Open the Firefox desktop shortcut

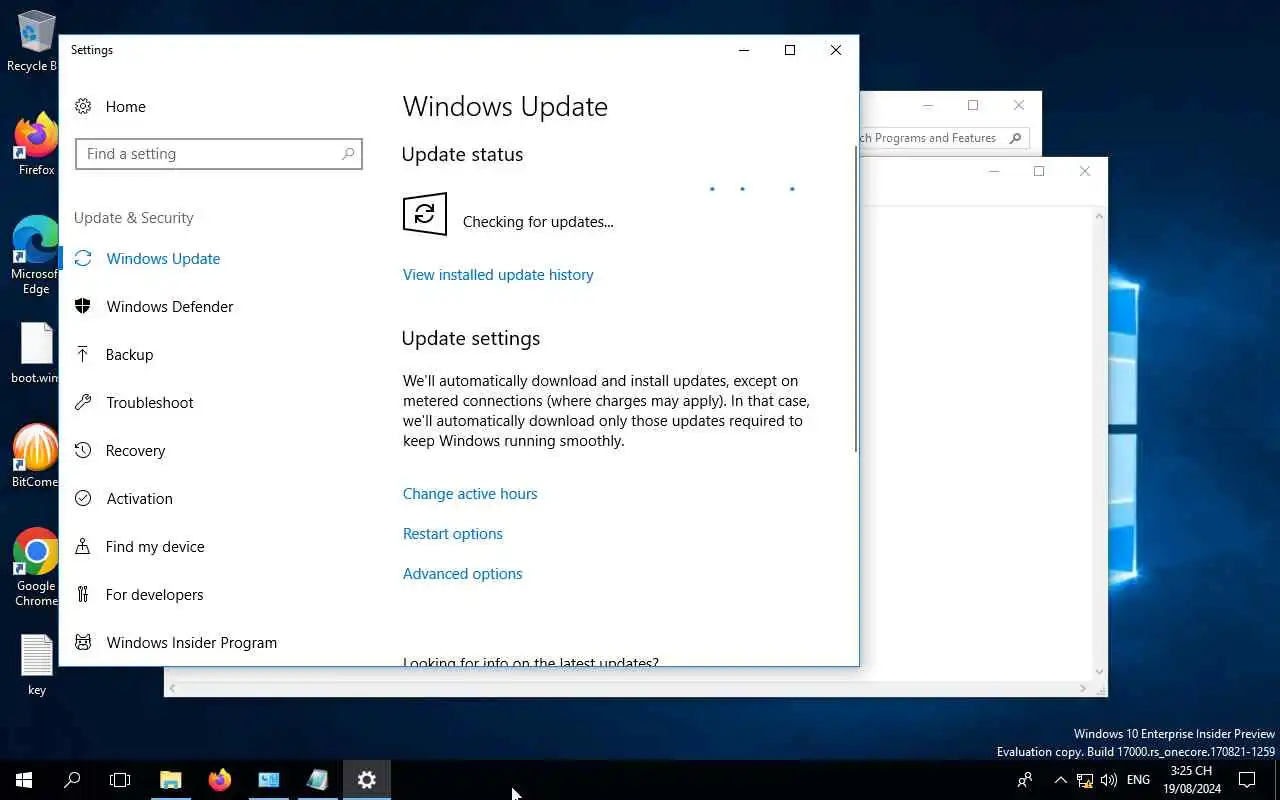click(36, 145)
